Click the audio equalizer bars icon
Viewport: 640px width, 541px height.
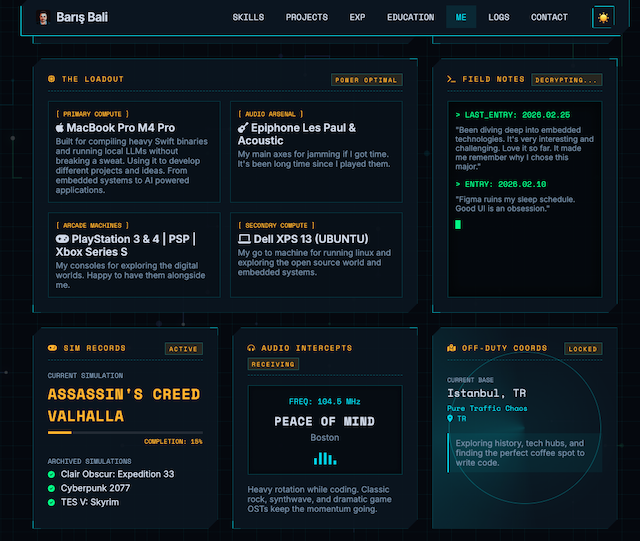coord(325,458)
